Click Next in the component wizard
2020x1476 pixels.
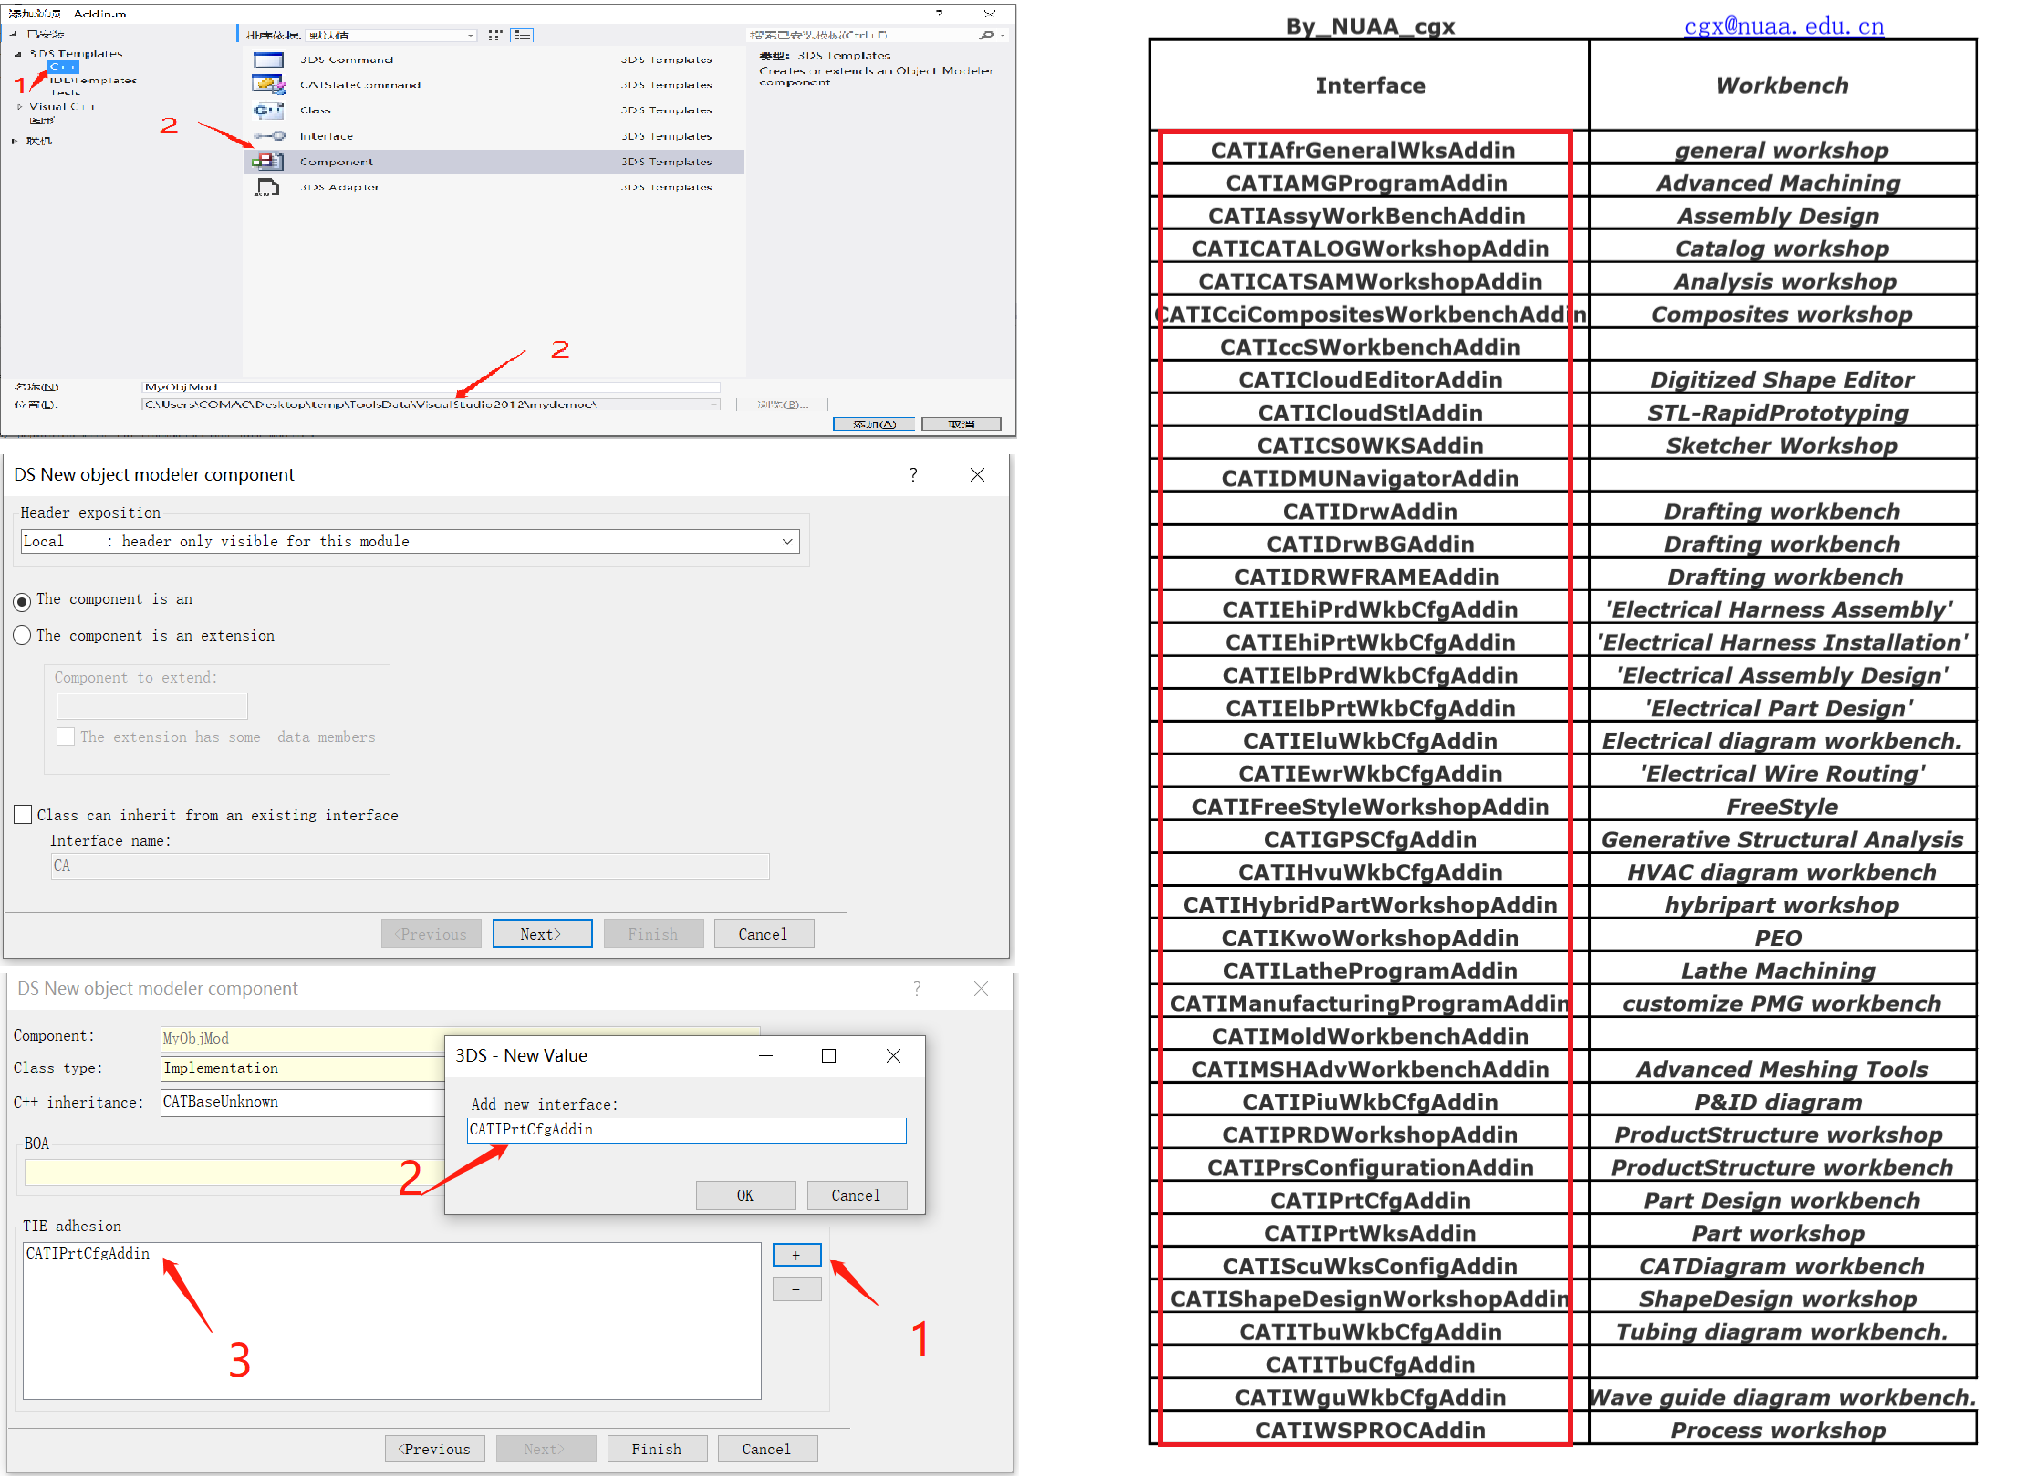542,934
